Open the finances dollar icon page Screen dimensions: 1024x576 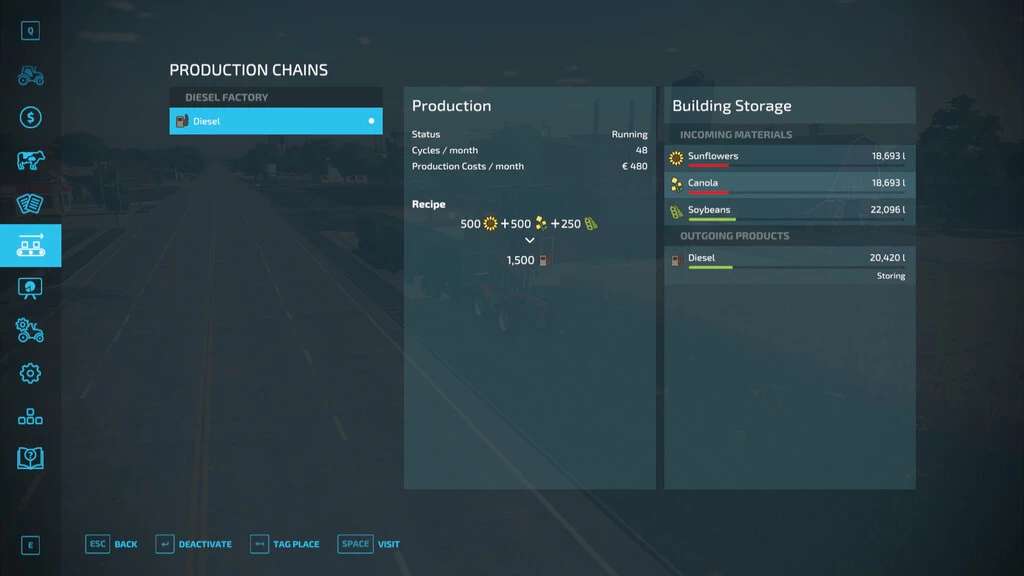point(30,118)
